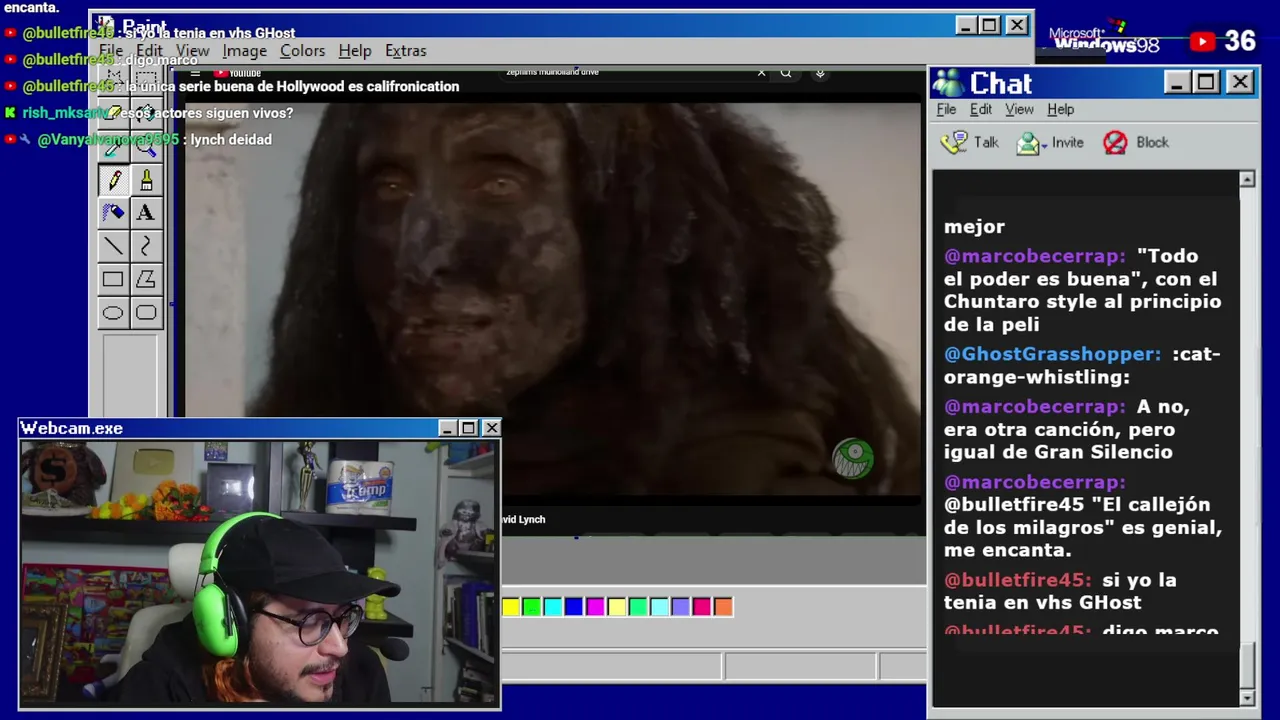Image resolution: width=1280 pixels, height=720 pixels.
Task: Select the Rectangle shape tool
Action: coord(113,280)
